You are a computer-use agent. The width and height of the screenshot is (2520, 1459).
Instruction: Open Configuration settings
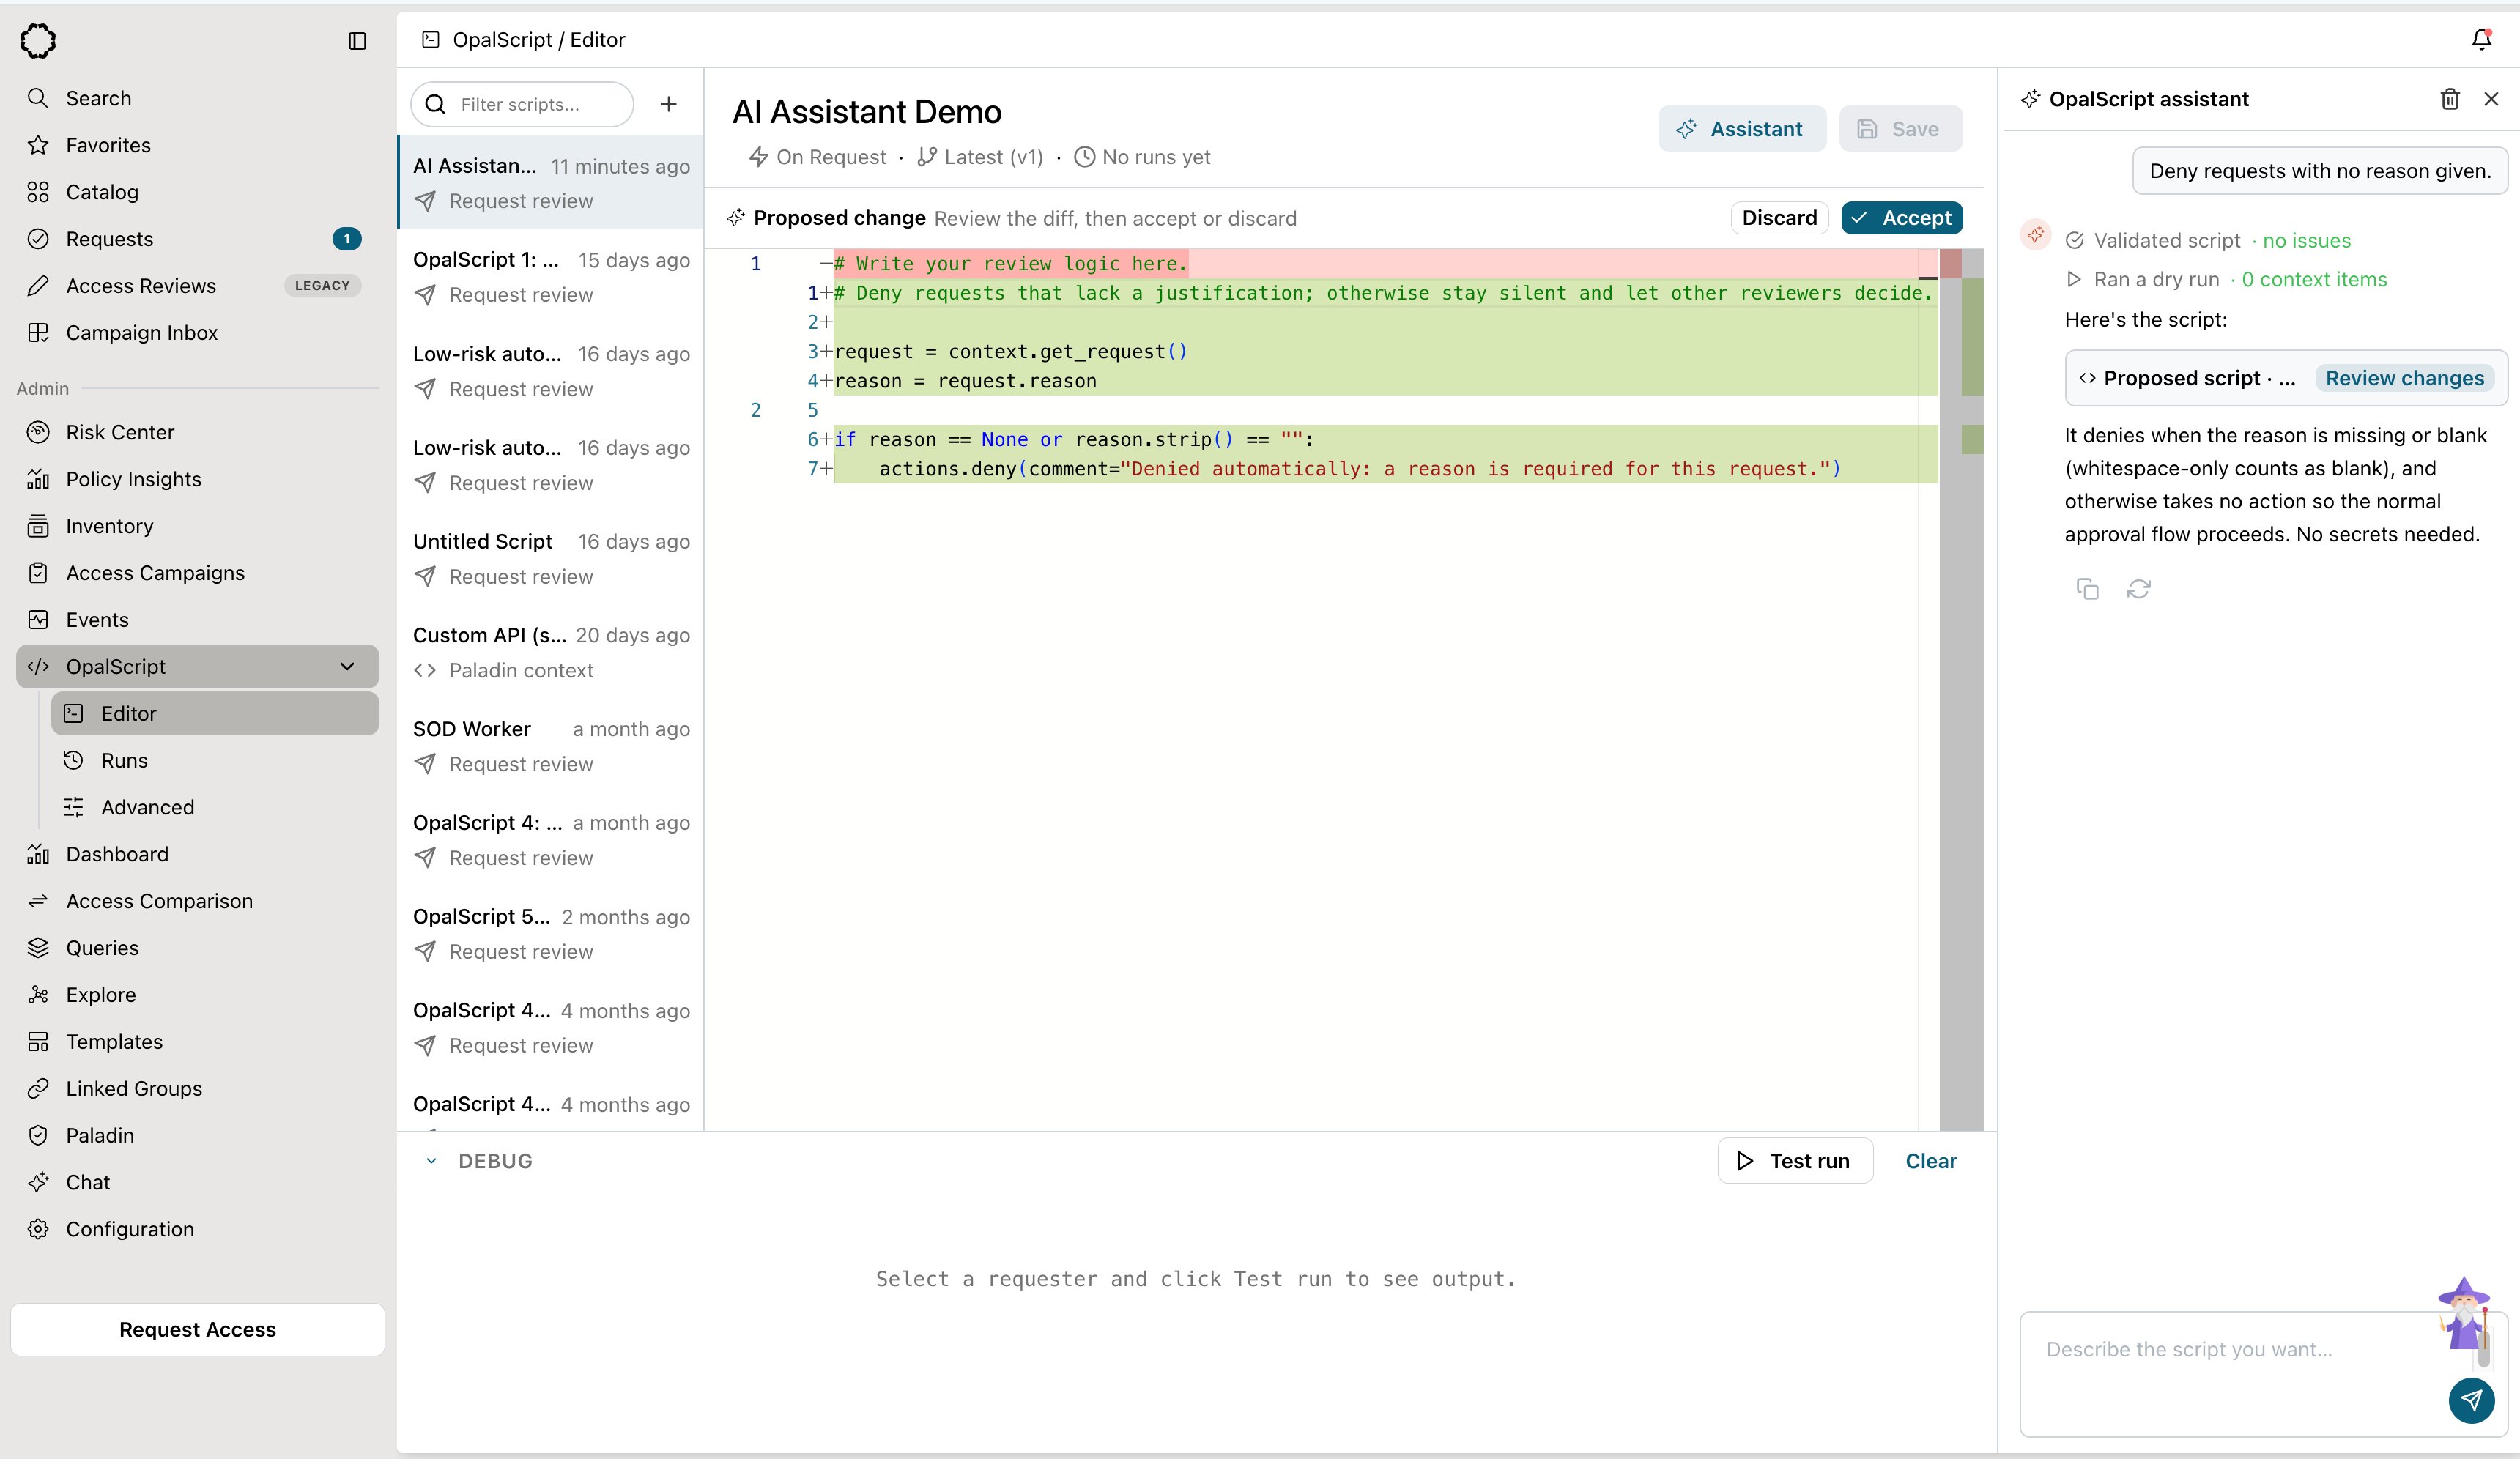[x=197, y=1229]
